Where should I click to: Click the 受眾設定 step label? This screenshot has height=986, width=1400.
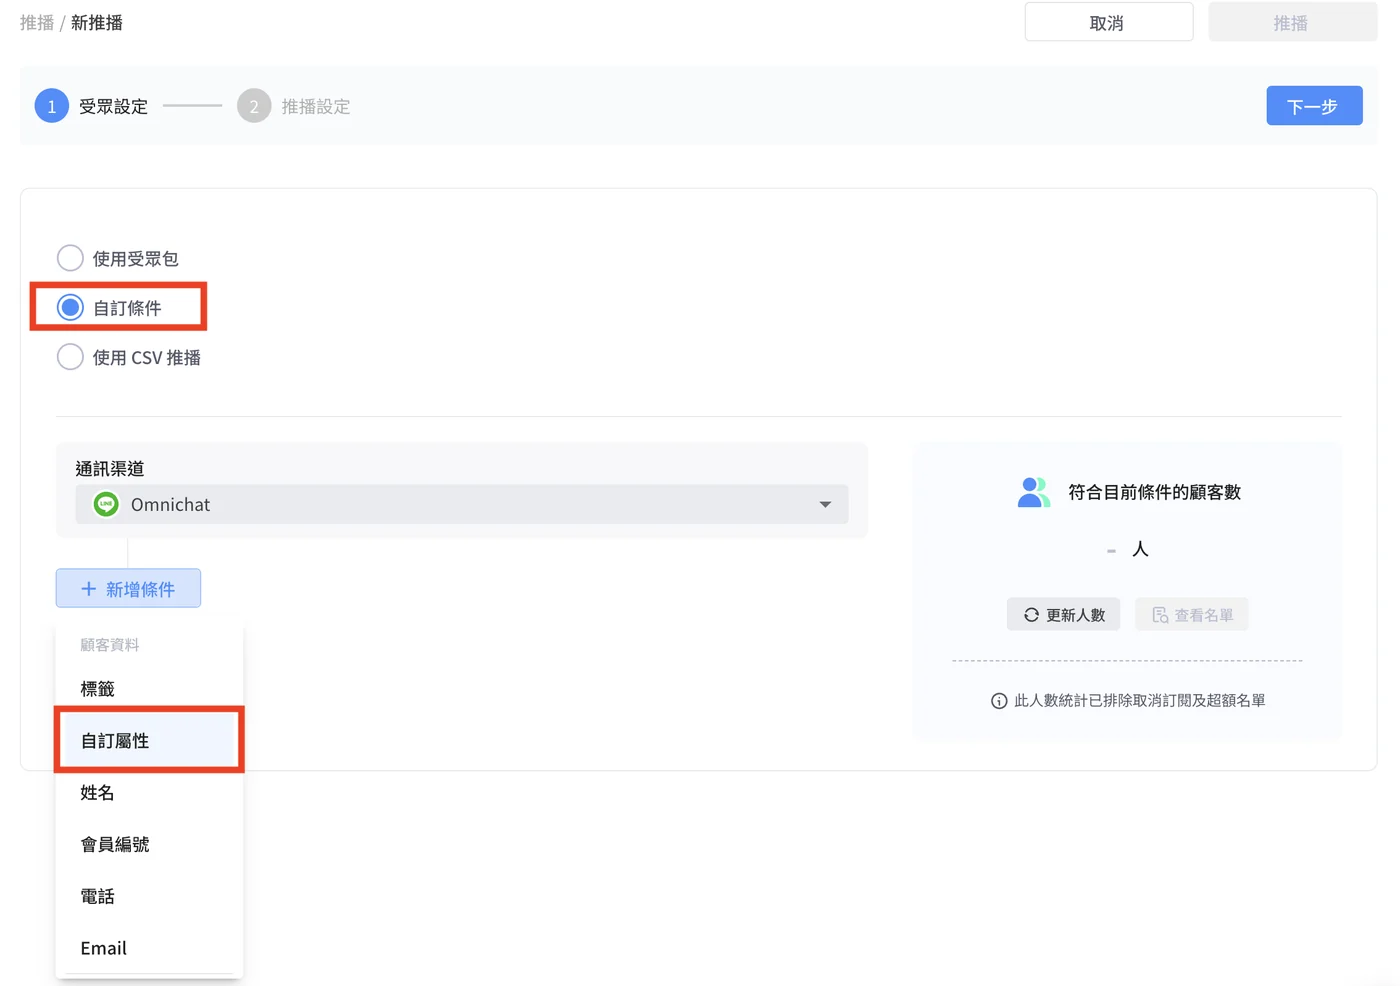coord(114,107)
